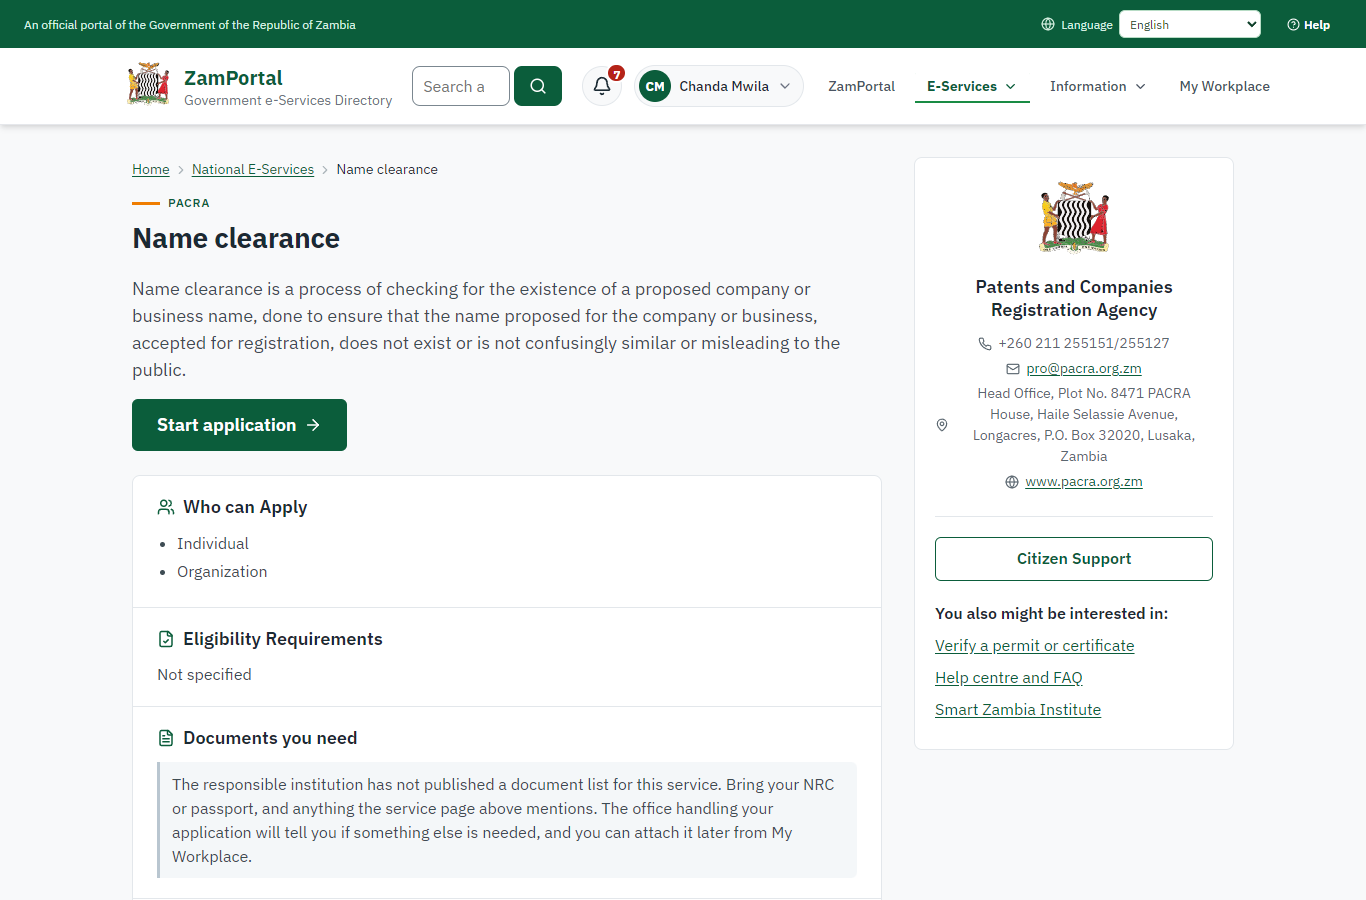The width and height of the screenshot is (1366, 900).
Task: Click the phone icon beside the agency number
Action: [985, 343]
